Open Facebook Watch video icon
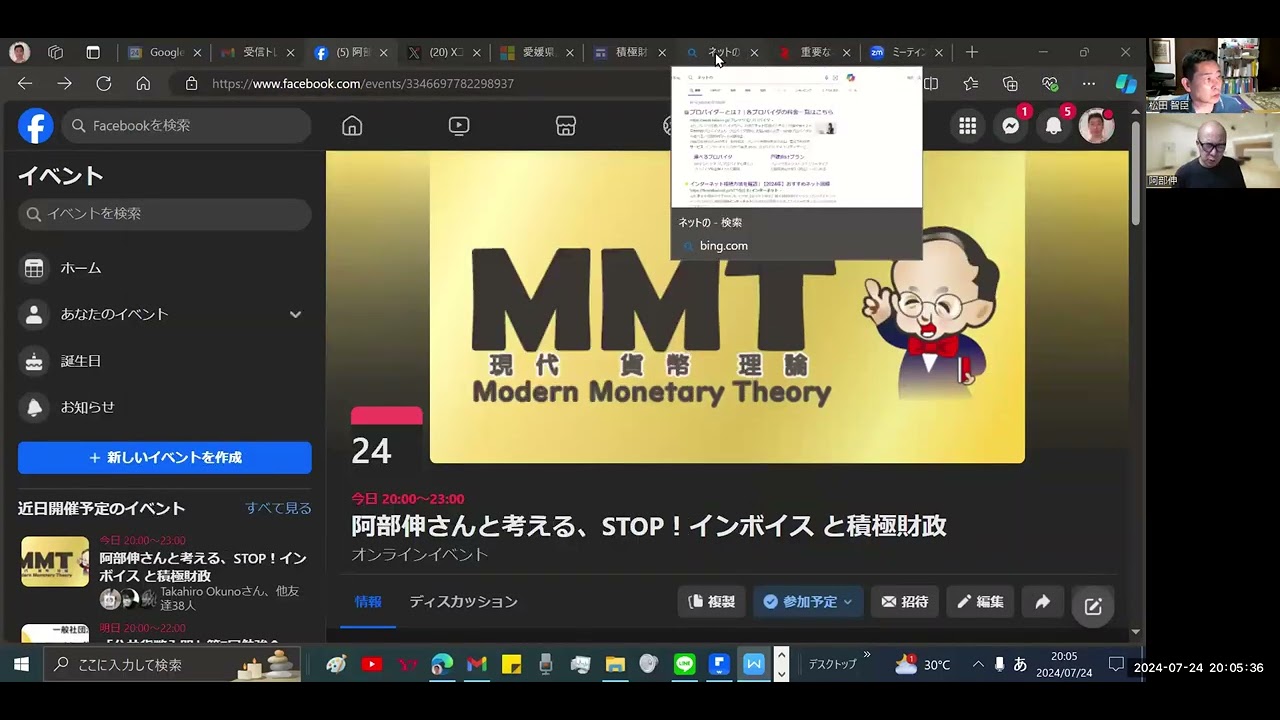 pyautogui.click(x=459, y=126)
